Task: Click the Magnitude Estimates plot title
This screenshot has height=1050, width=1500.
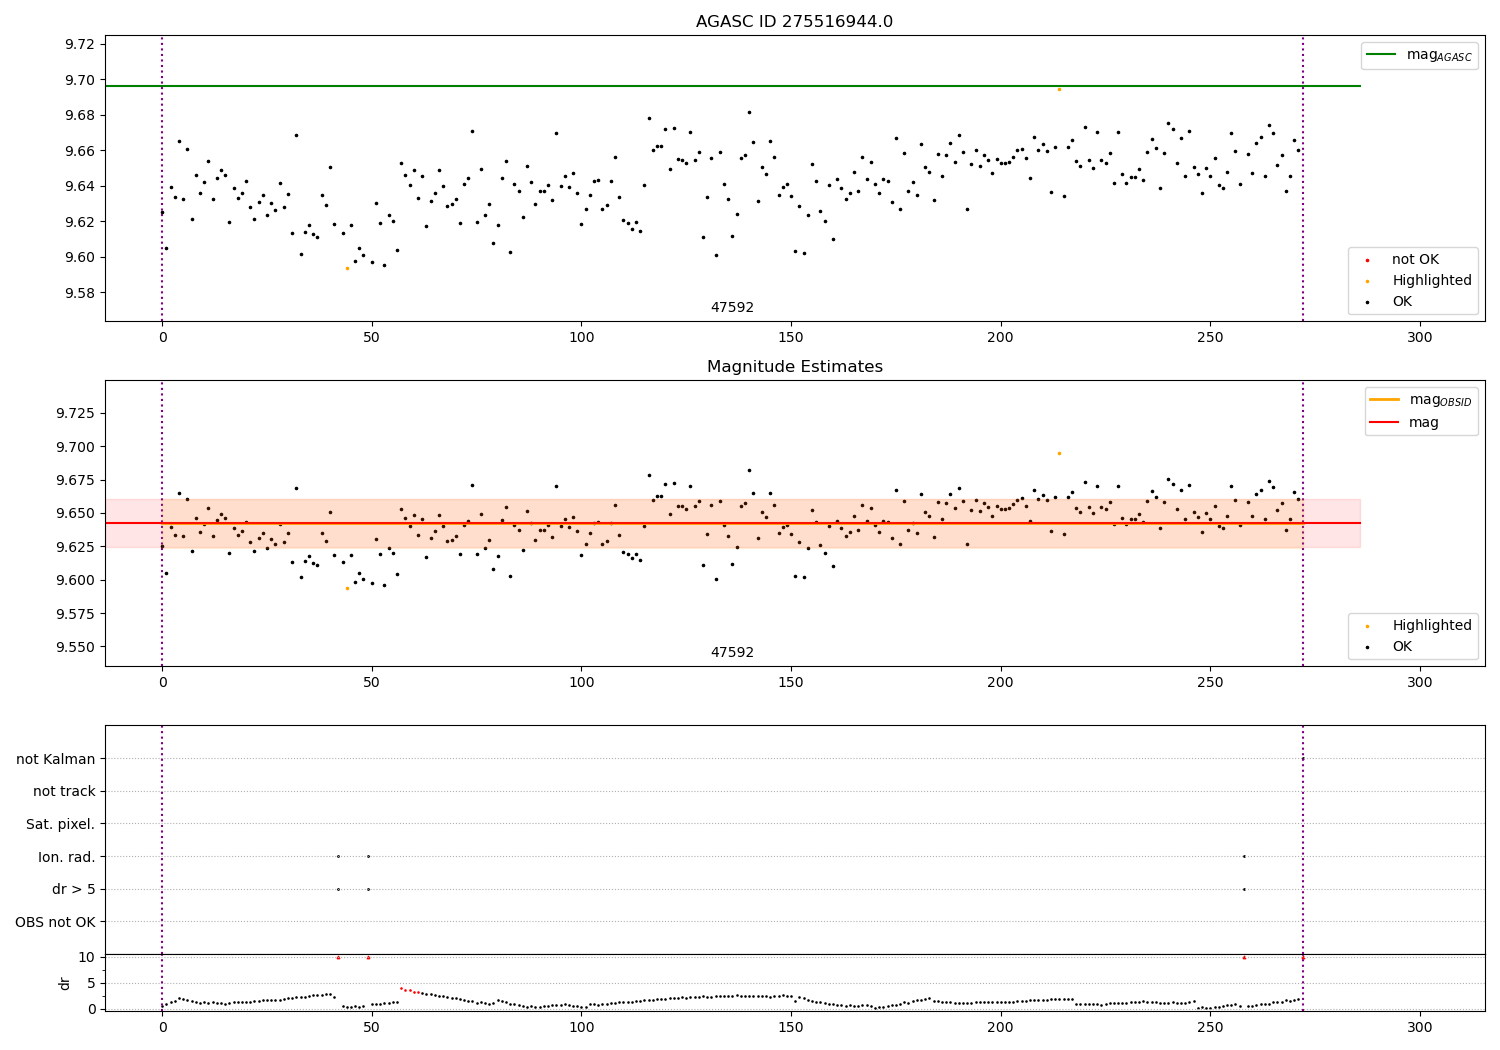Action: [794, 367]
